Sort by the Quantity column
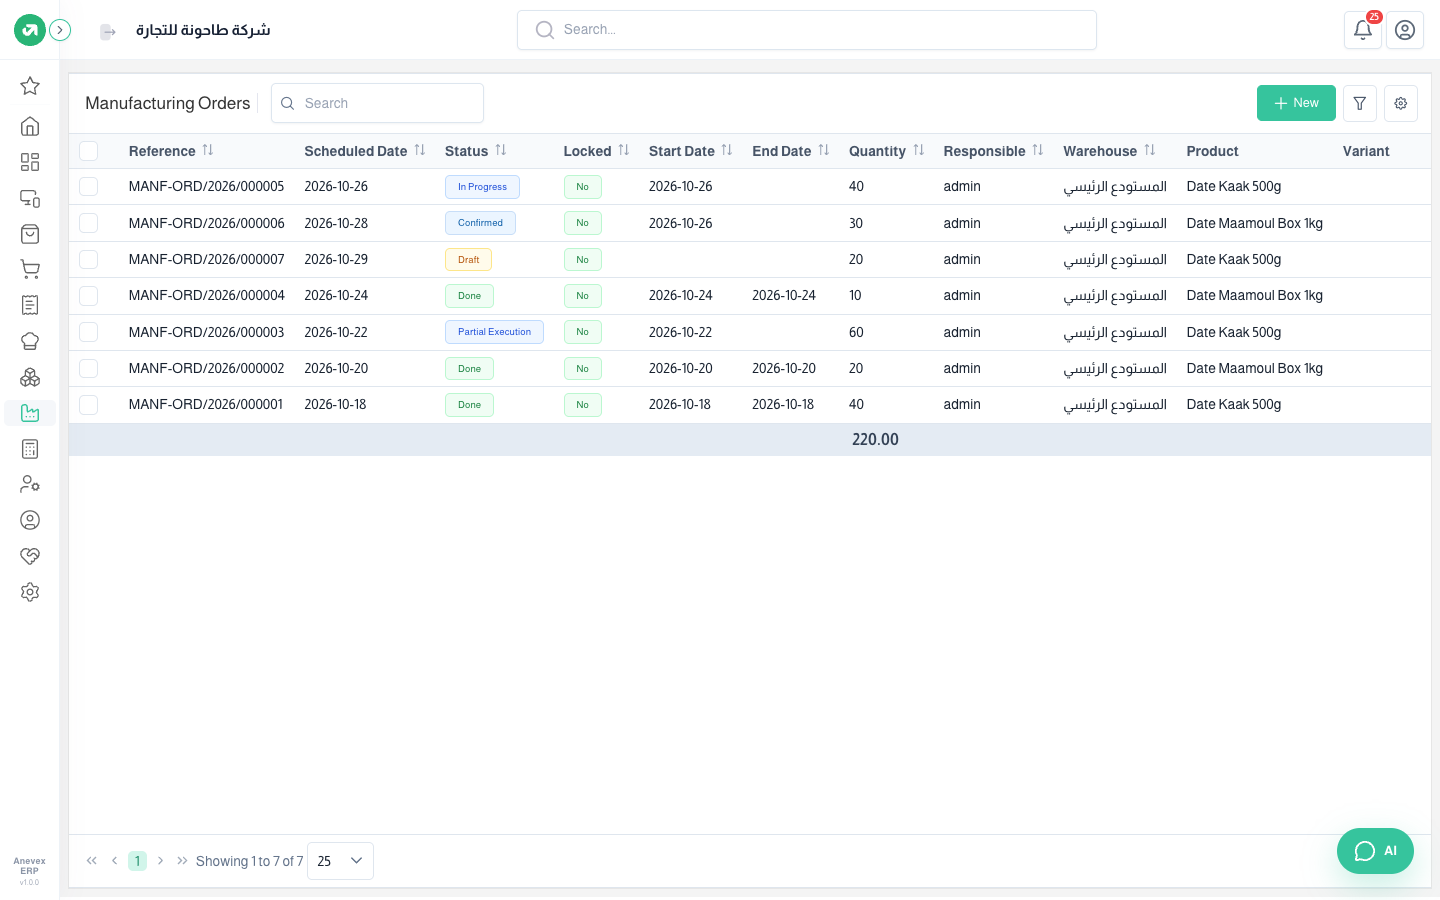This screenshot has width=1440, height=900. click(x=919, y=150)
